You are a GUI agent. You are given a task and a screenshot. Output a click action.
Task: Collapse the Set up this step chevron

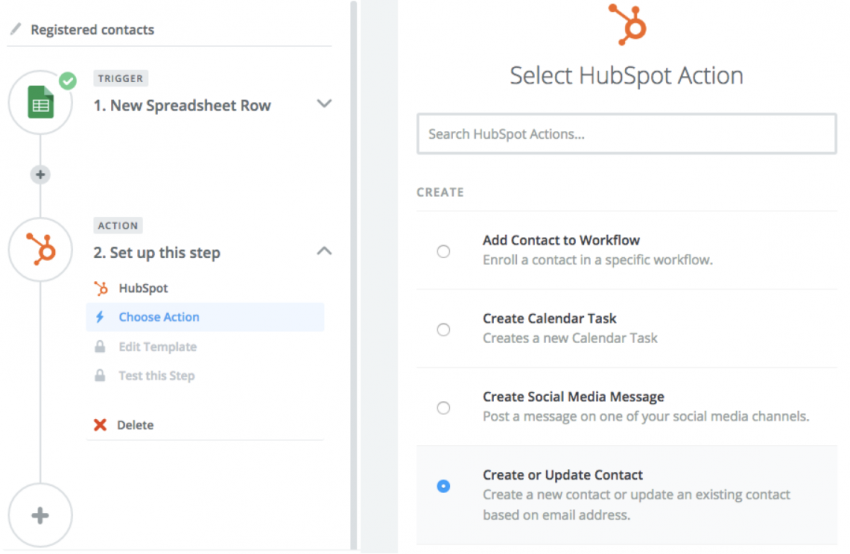click(x=324, y=251)
